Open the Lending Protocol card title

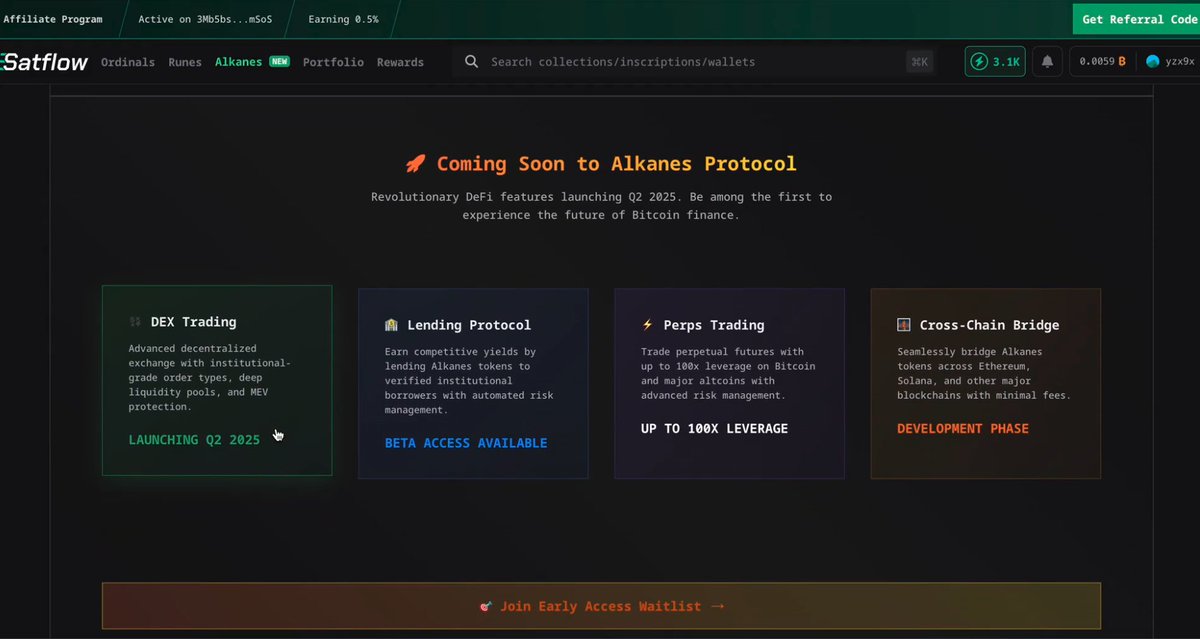469,325
